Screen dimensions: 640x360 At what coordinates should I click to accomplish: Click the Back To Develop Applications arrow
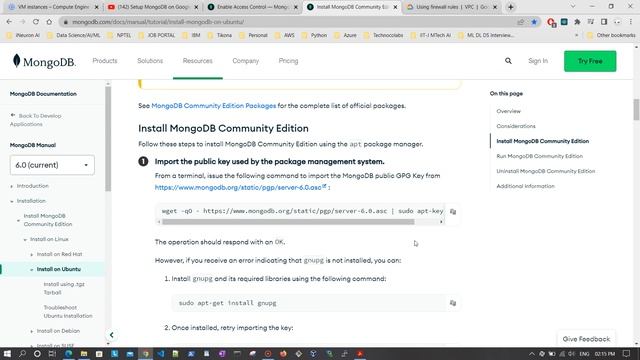coord(13,116)
